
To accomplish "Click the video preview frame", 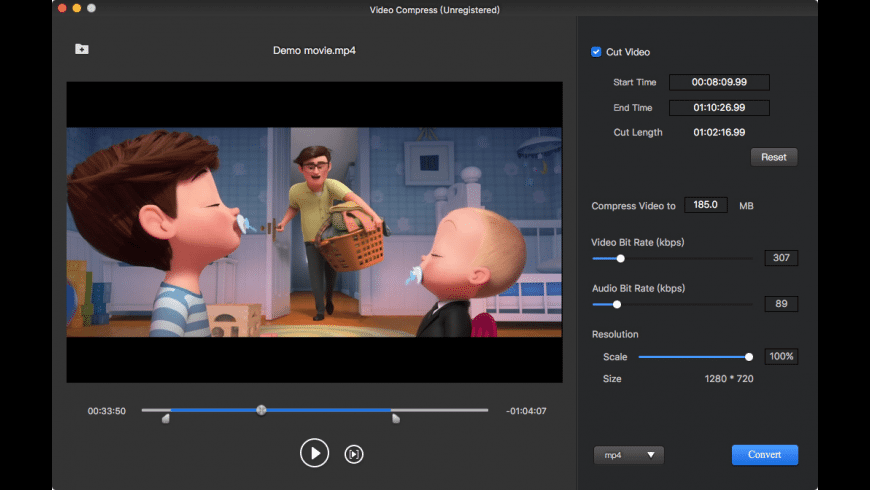I will (x=314, y=232).
